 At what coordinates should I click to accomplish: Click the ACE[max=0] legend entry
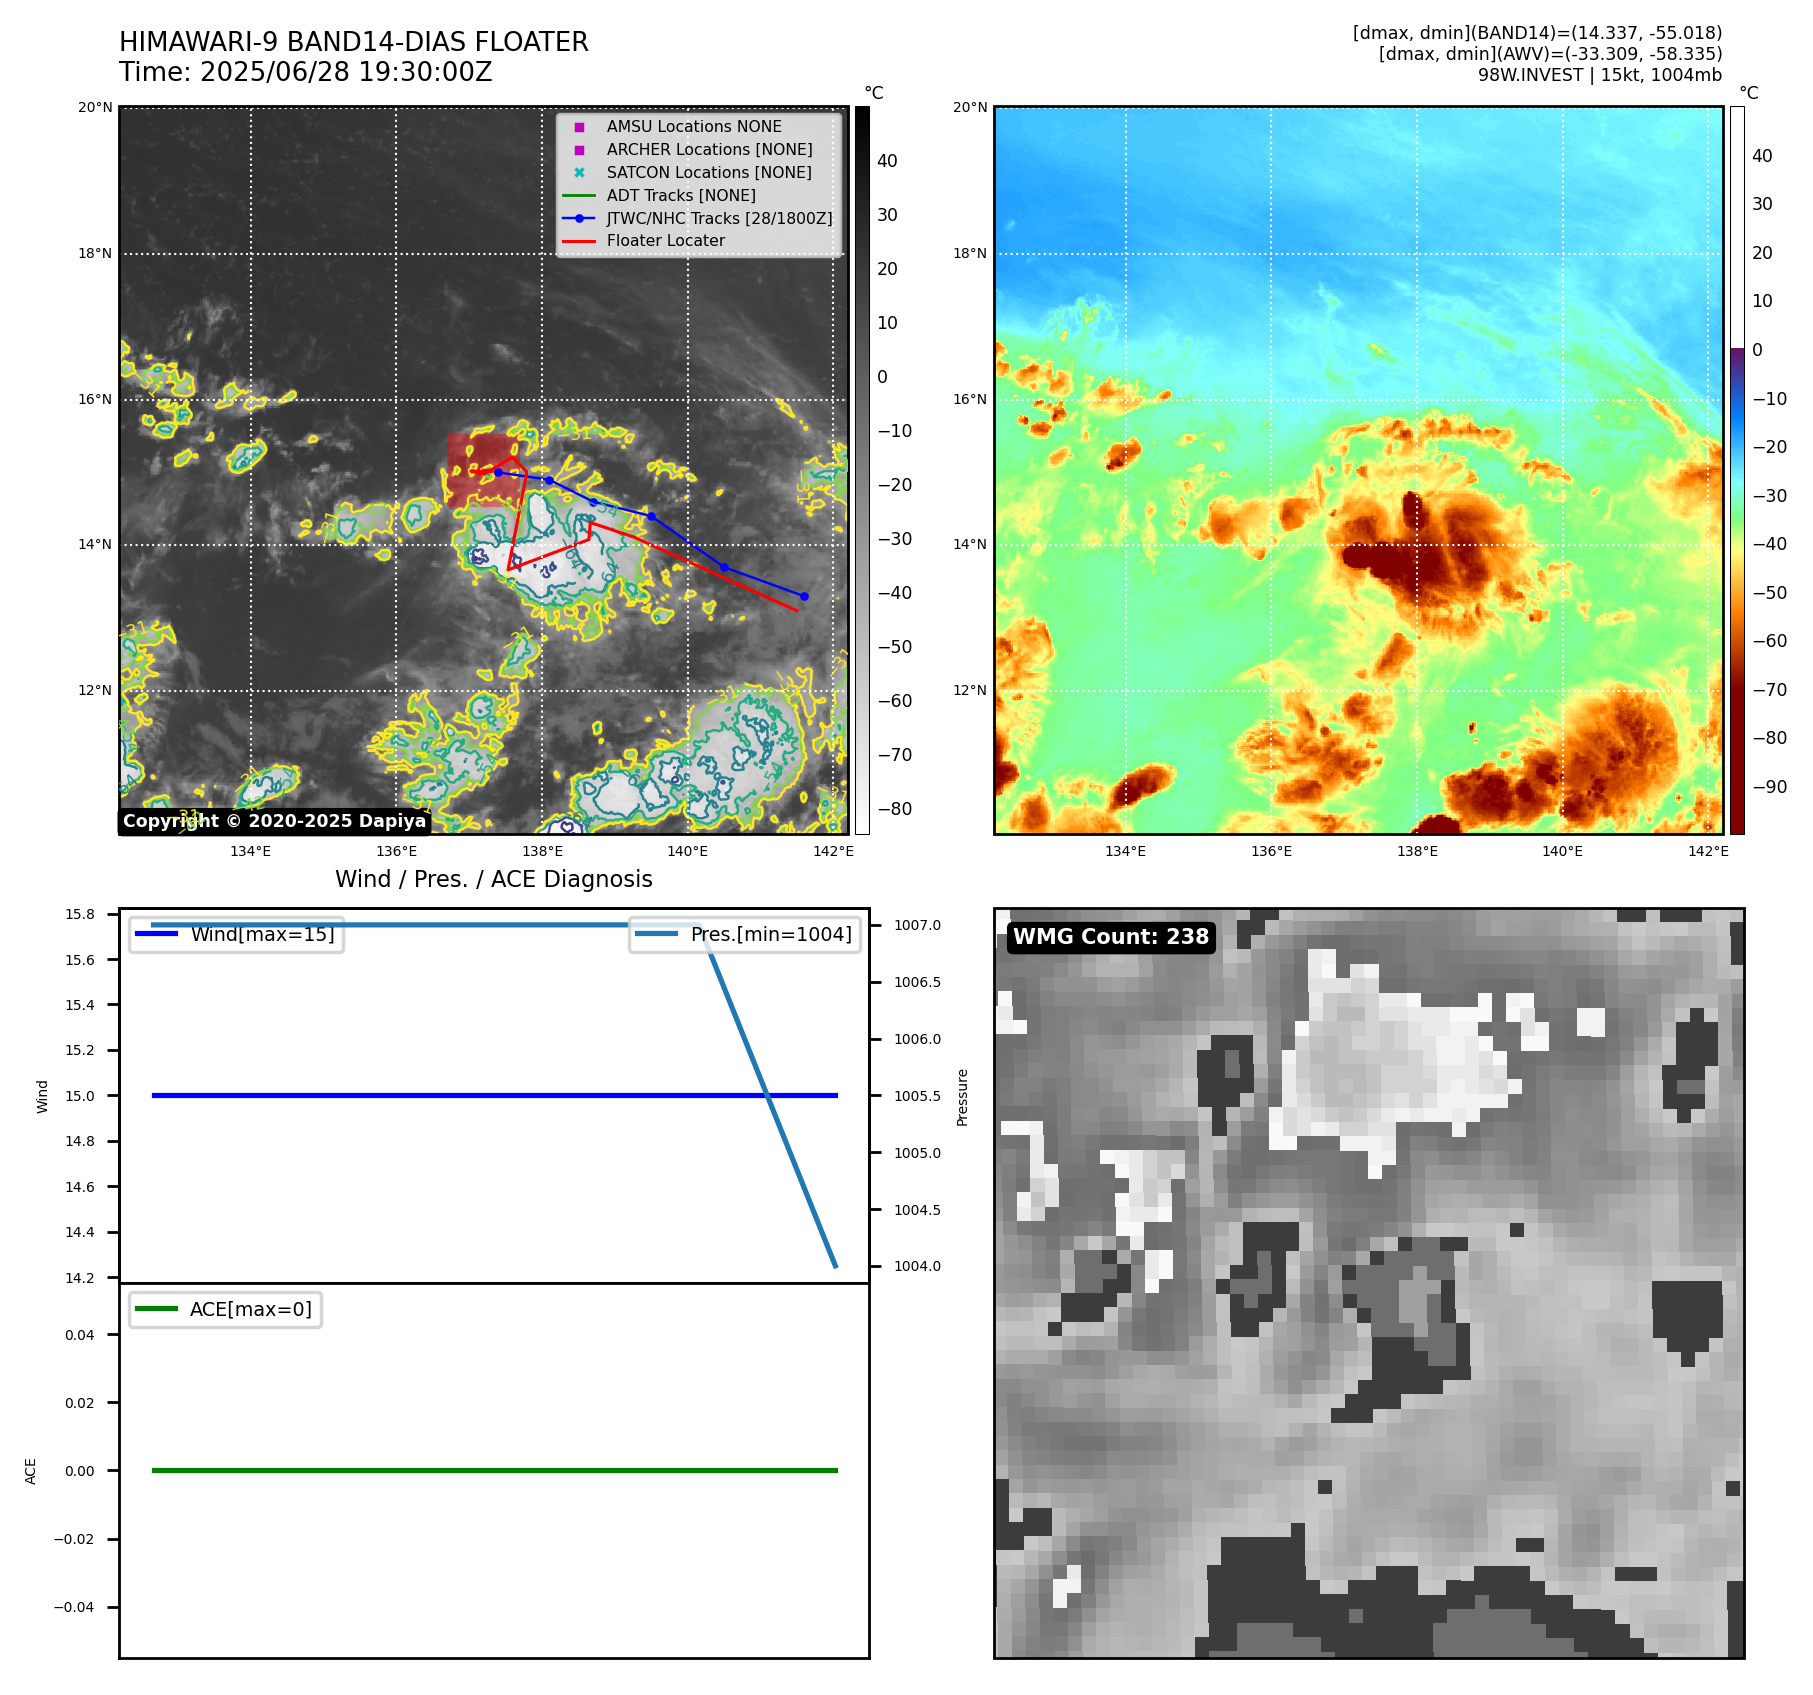(x=226, y=1310)
